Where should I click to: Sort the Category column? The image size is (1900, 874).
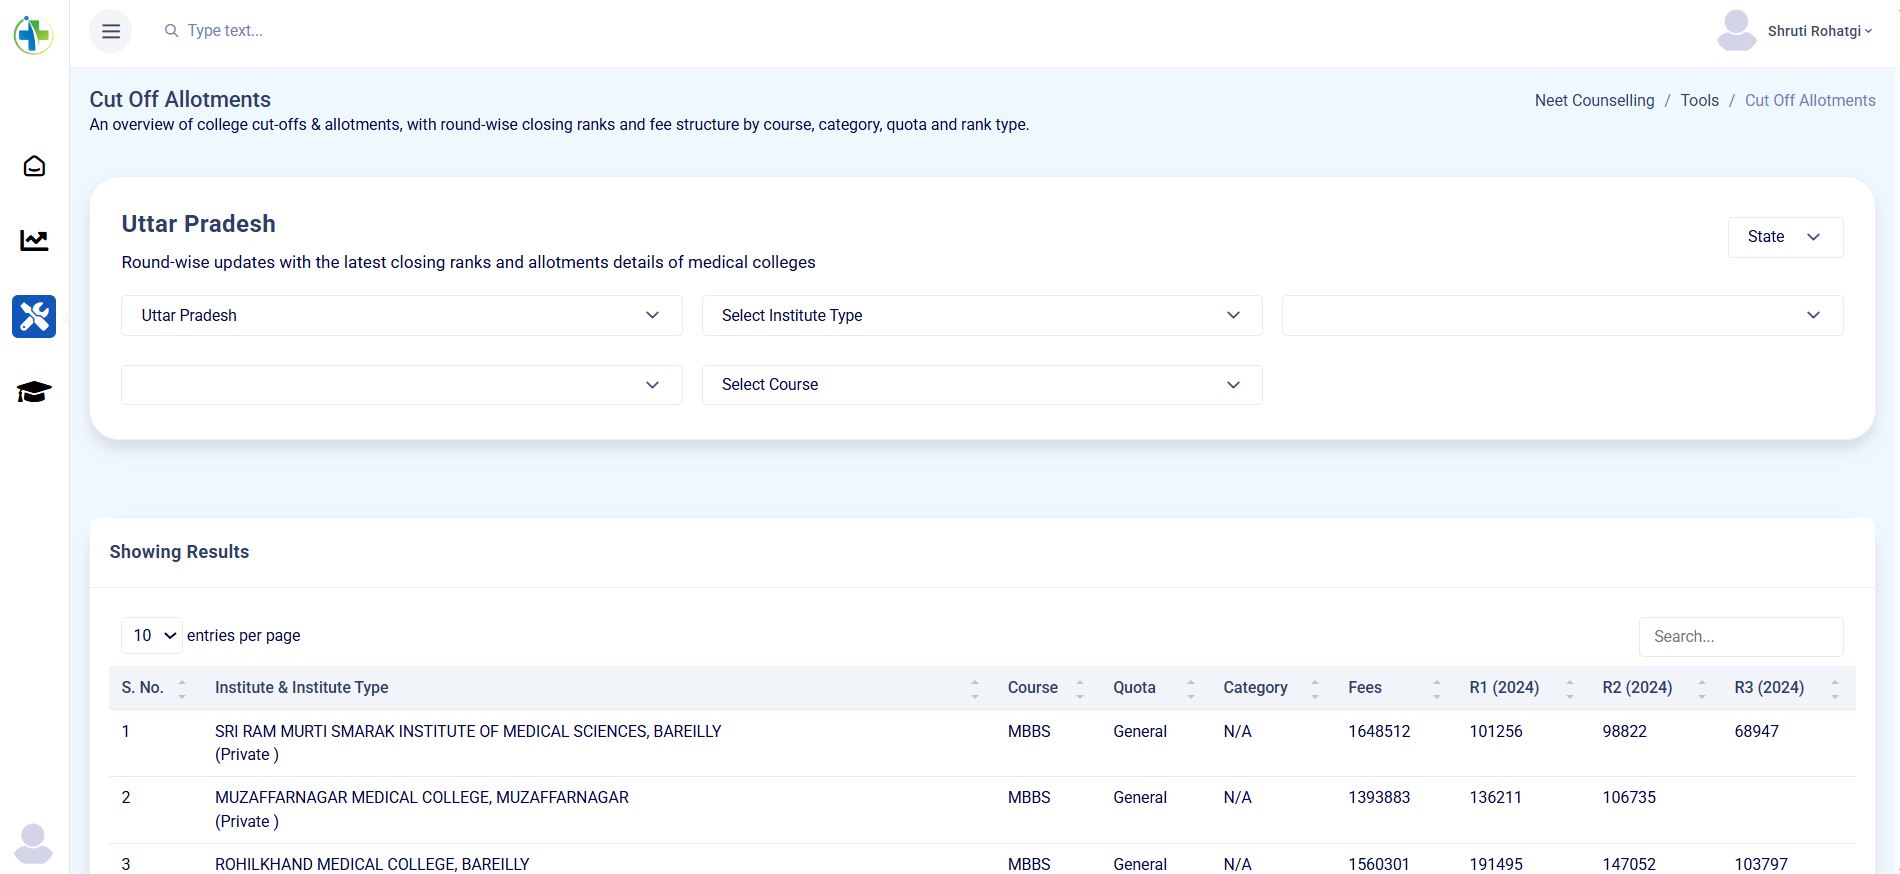pyautogui.click(x=1315, y=688)
